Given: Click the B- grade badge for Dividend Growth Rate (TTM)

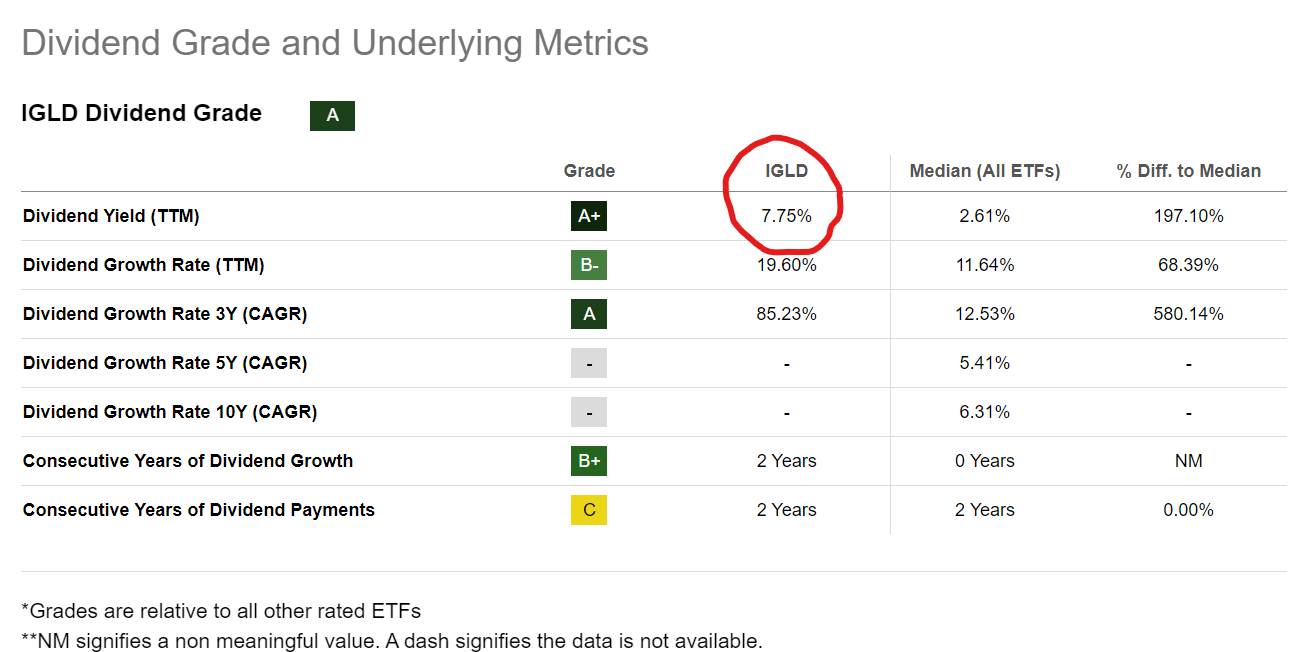Looking at the screenshot, I should 589,265.
